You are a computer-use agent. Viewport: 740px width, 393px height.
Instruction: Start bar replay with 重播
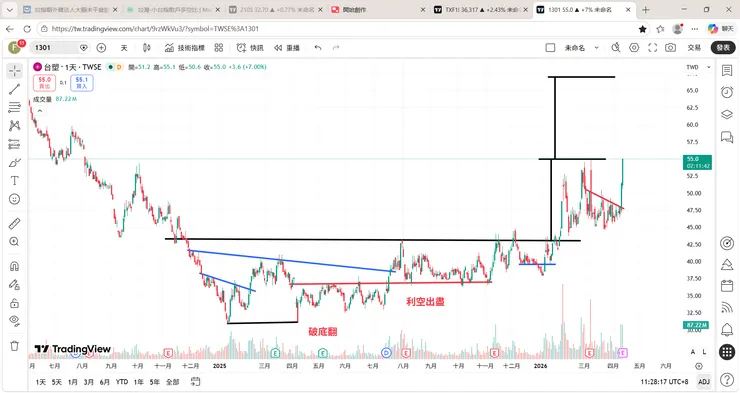point(287,48)
